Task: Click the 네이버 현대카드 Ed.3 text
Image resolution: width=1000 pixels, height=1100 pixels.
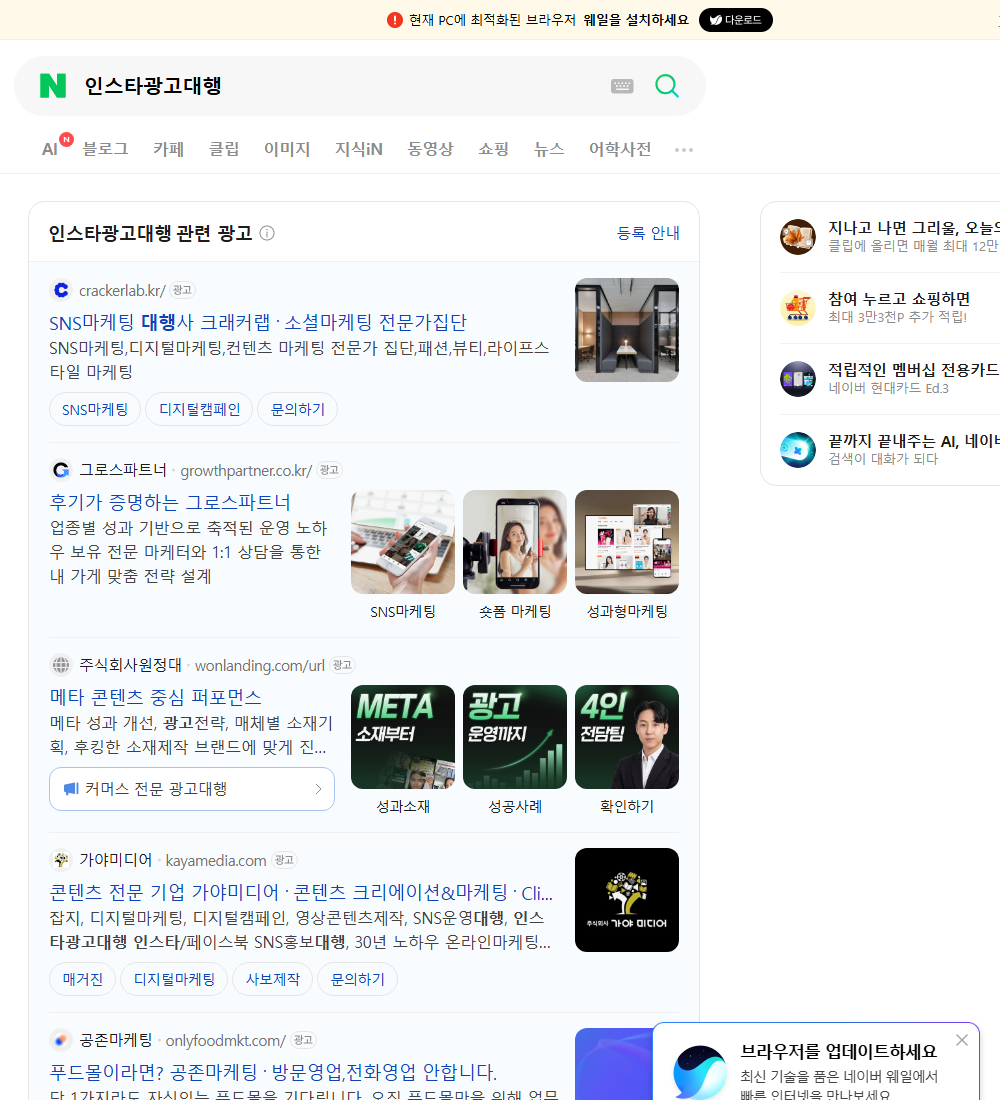Action: tap(888, 389)
